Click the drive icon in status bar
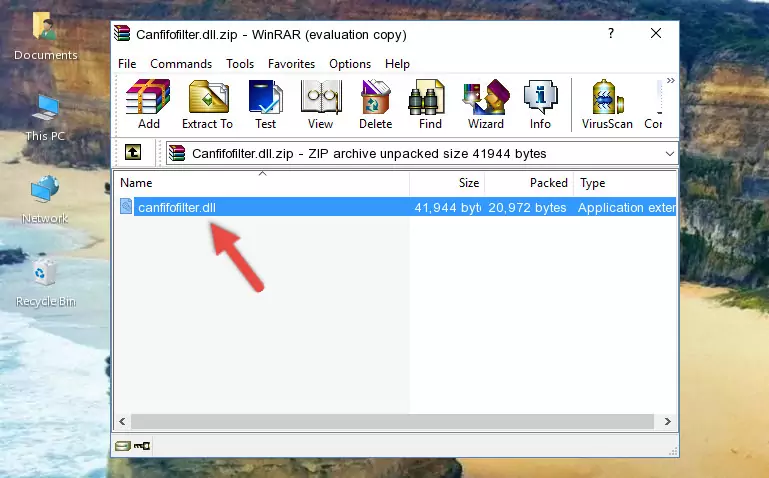 [x=123, y=446]
